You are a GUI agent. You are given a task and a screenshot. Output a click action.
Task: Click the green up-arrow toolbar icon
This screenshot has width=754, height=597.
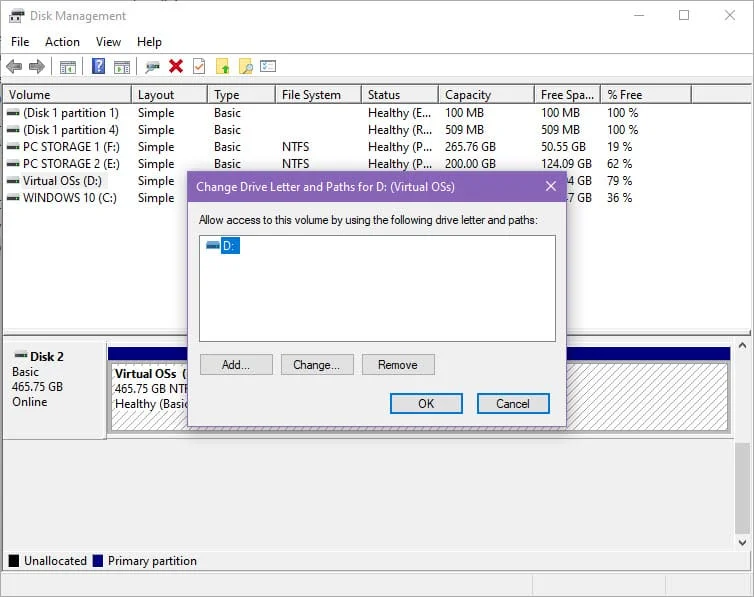click(223, 66)
